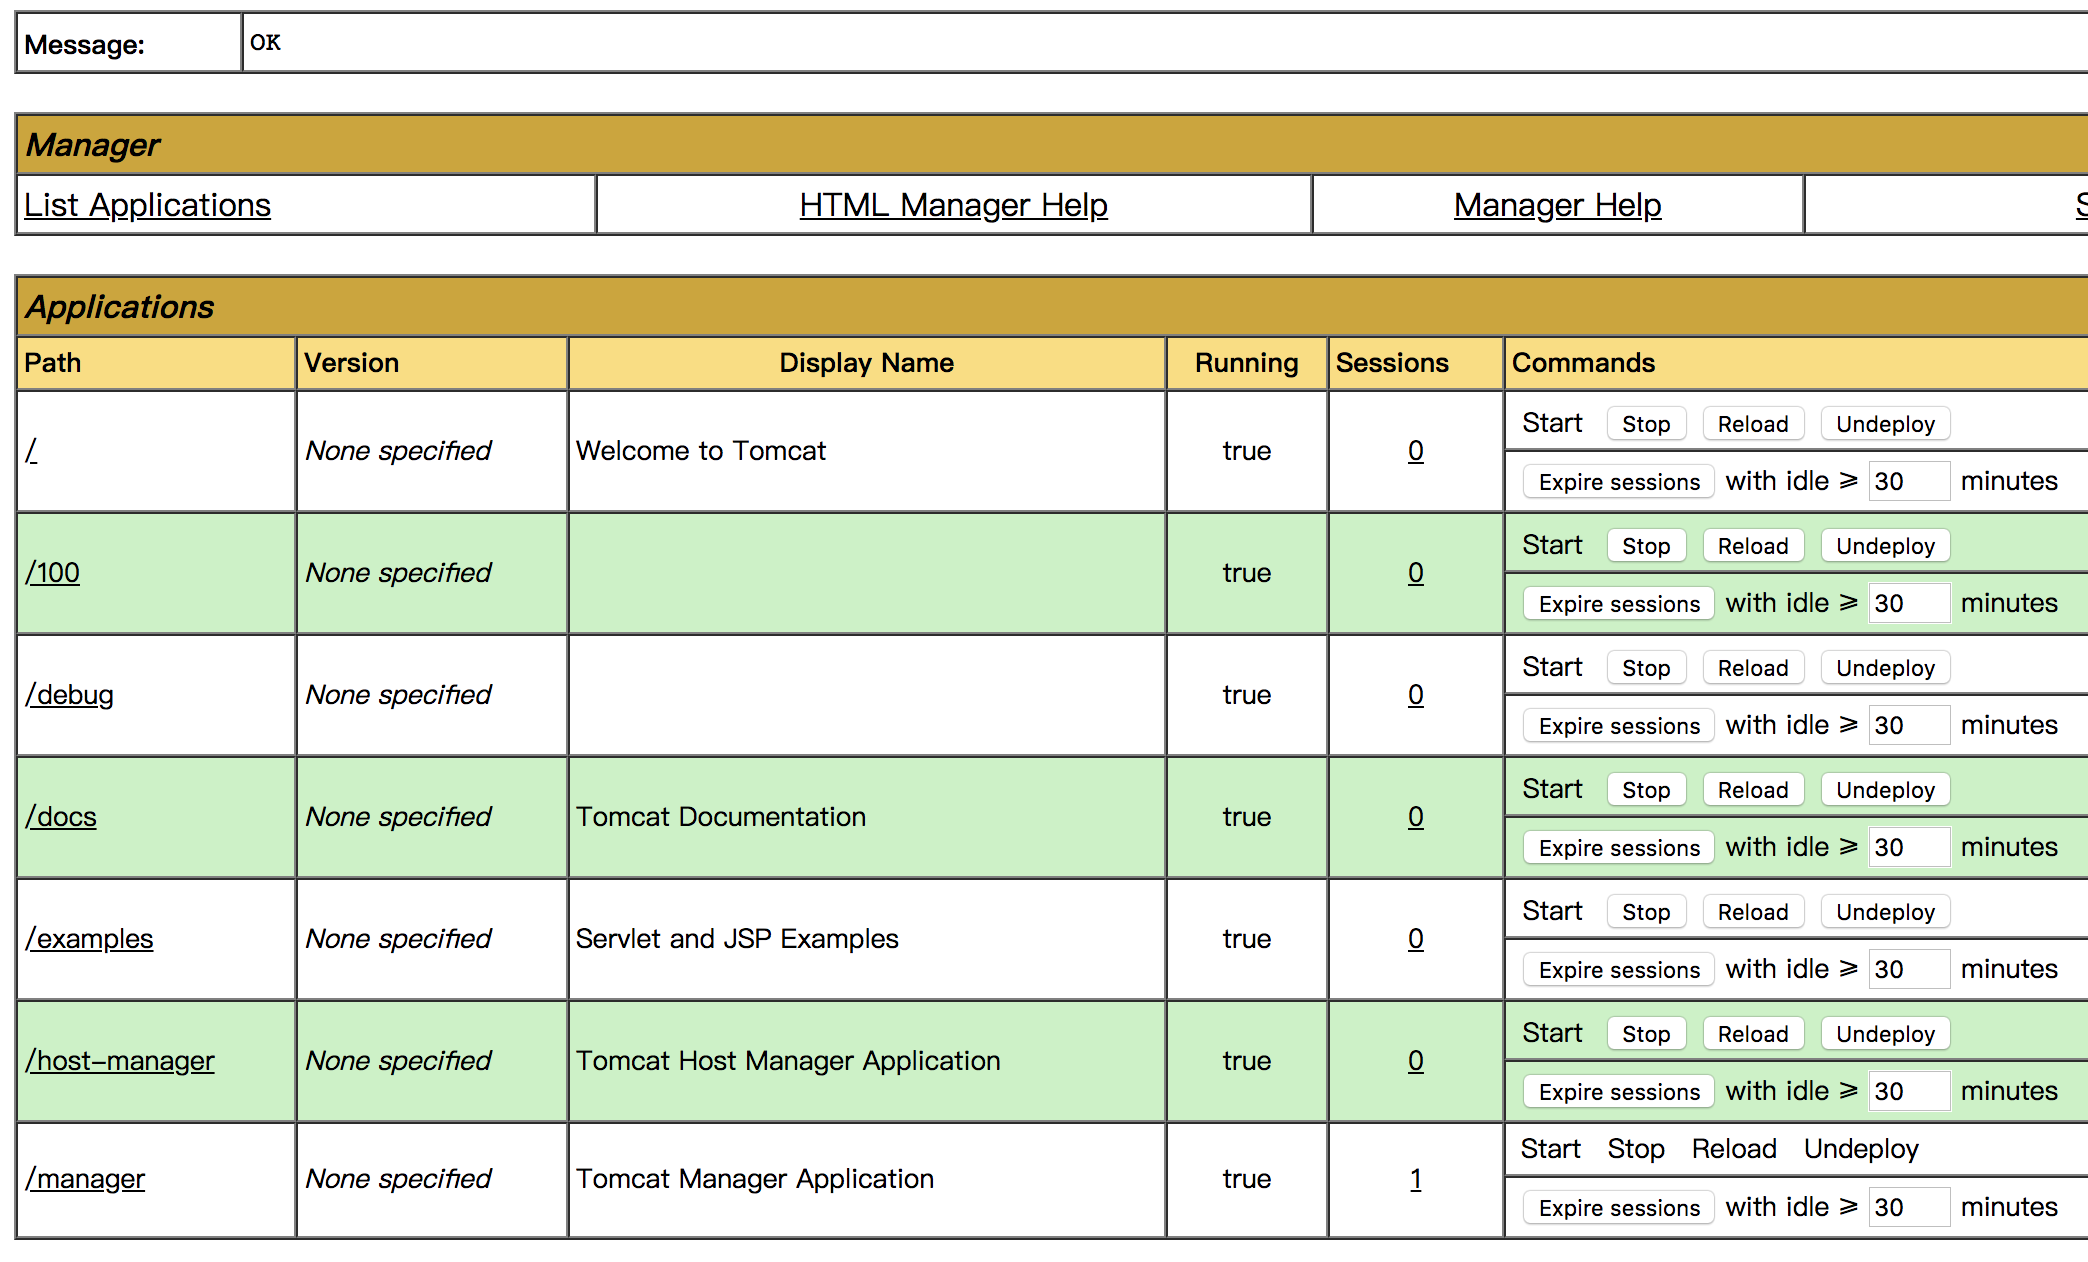Click the List Applications link

(147, 205)
